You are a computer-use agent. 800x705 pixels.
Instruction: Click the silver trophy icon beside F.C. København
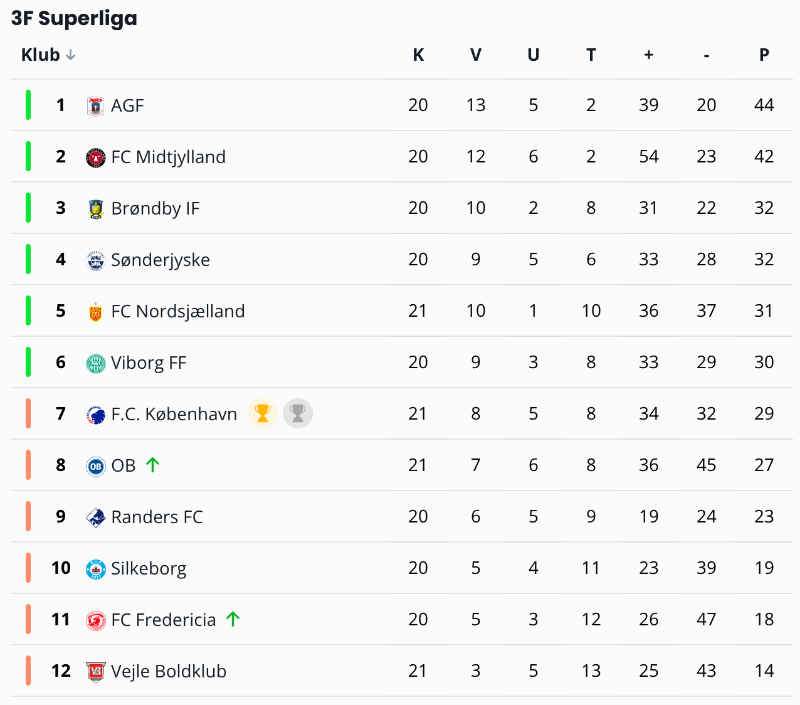[x=298, y=414]
